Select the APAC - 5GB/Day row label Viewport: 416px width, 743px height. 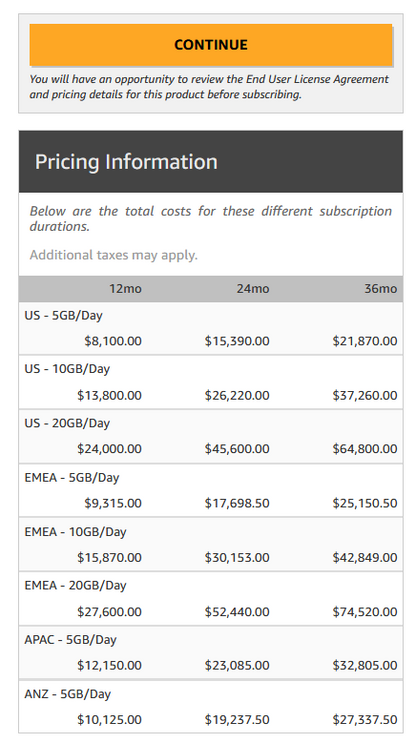pyautogui.click(x=71, y=640)
